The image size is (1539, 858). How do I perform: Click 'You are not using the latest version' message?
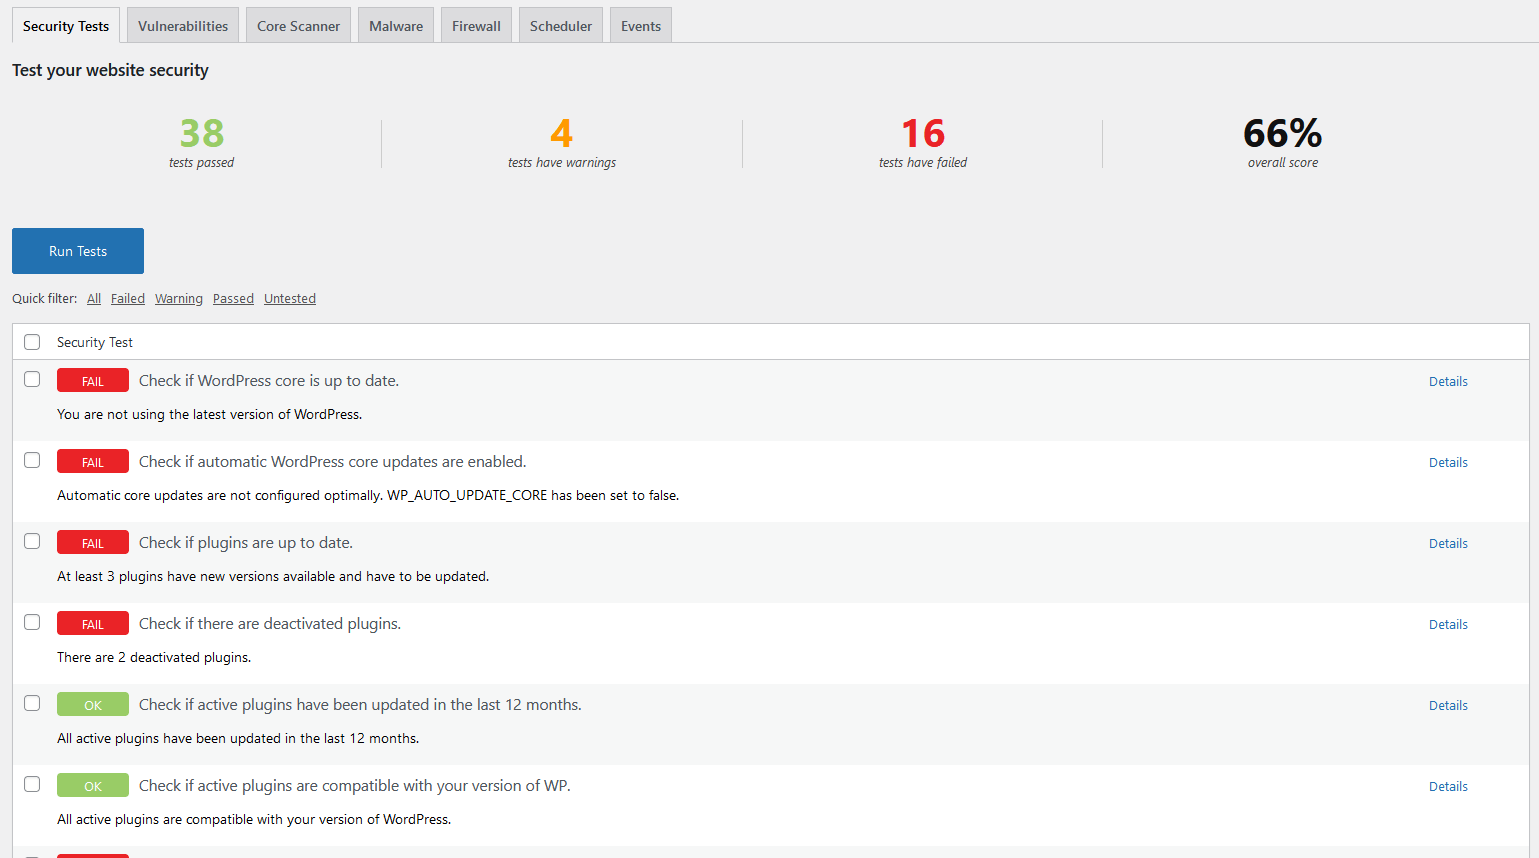[x=210, y=415]
